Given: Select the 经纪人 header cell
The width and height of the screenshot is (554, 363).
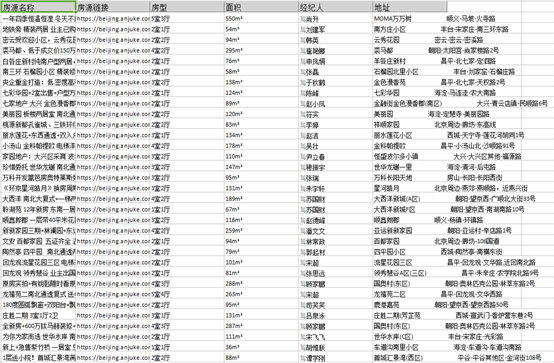Looking at the screenshot, I should point(336,7).
